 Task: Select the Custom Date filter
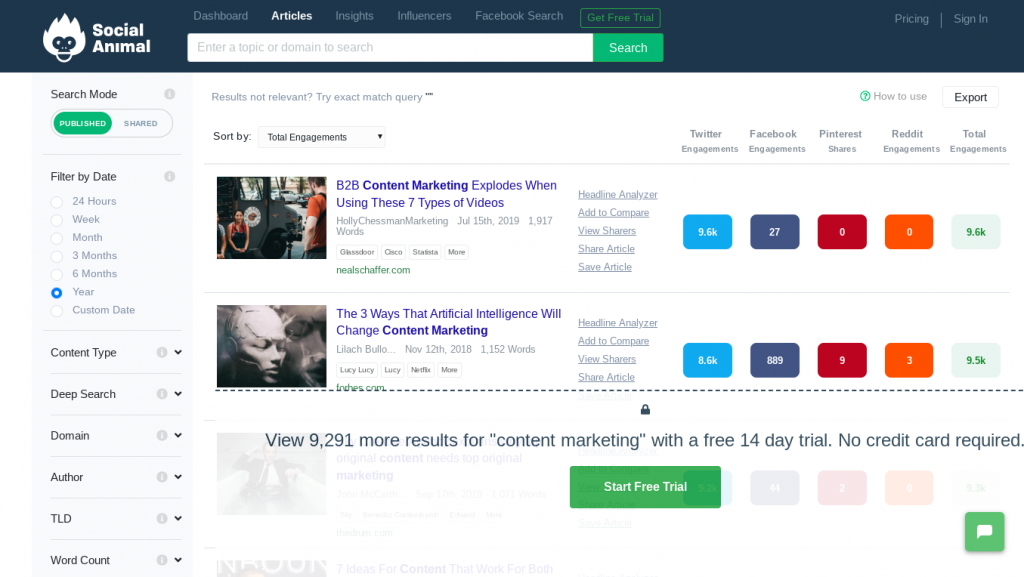(x=57, y=311)
